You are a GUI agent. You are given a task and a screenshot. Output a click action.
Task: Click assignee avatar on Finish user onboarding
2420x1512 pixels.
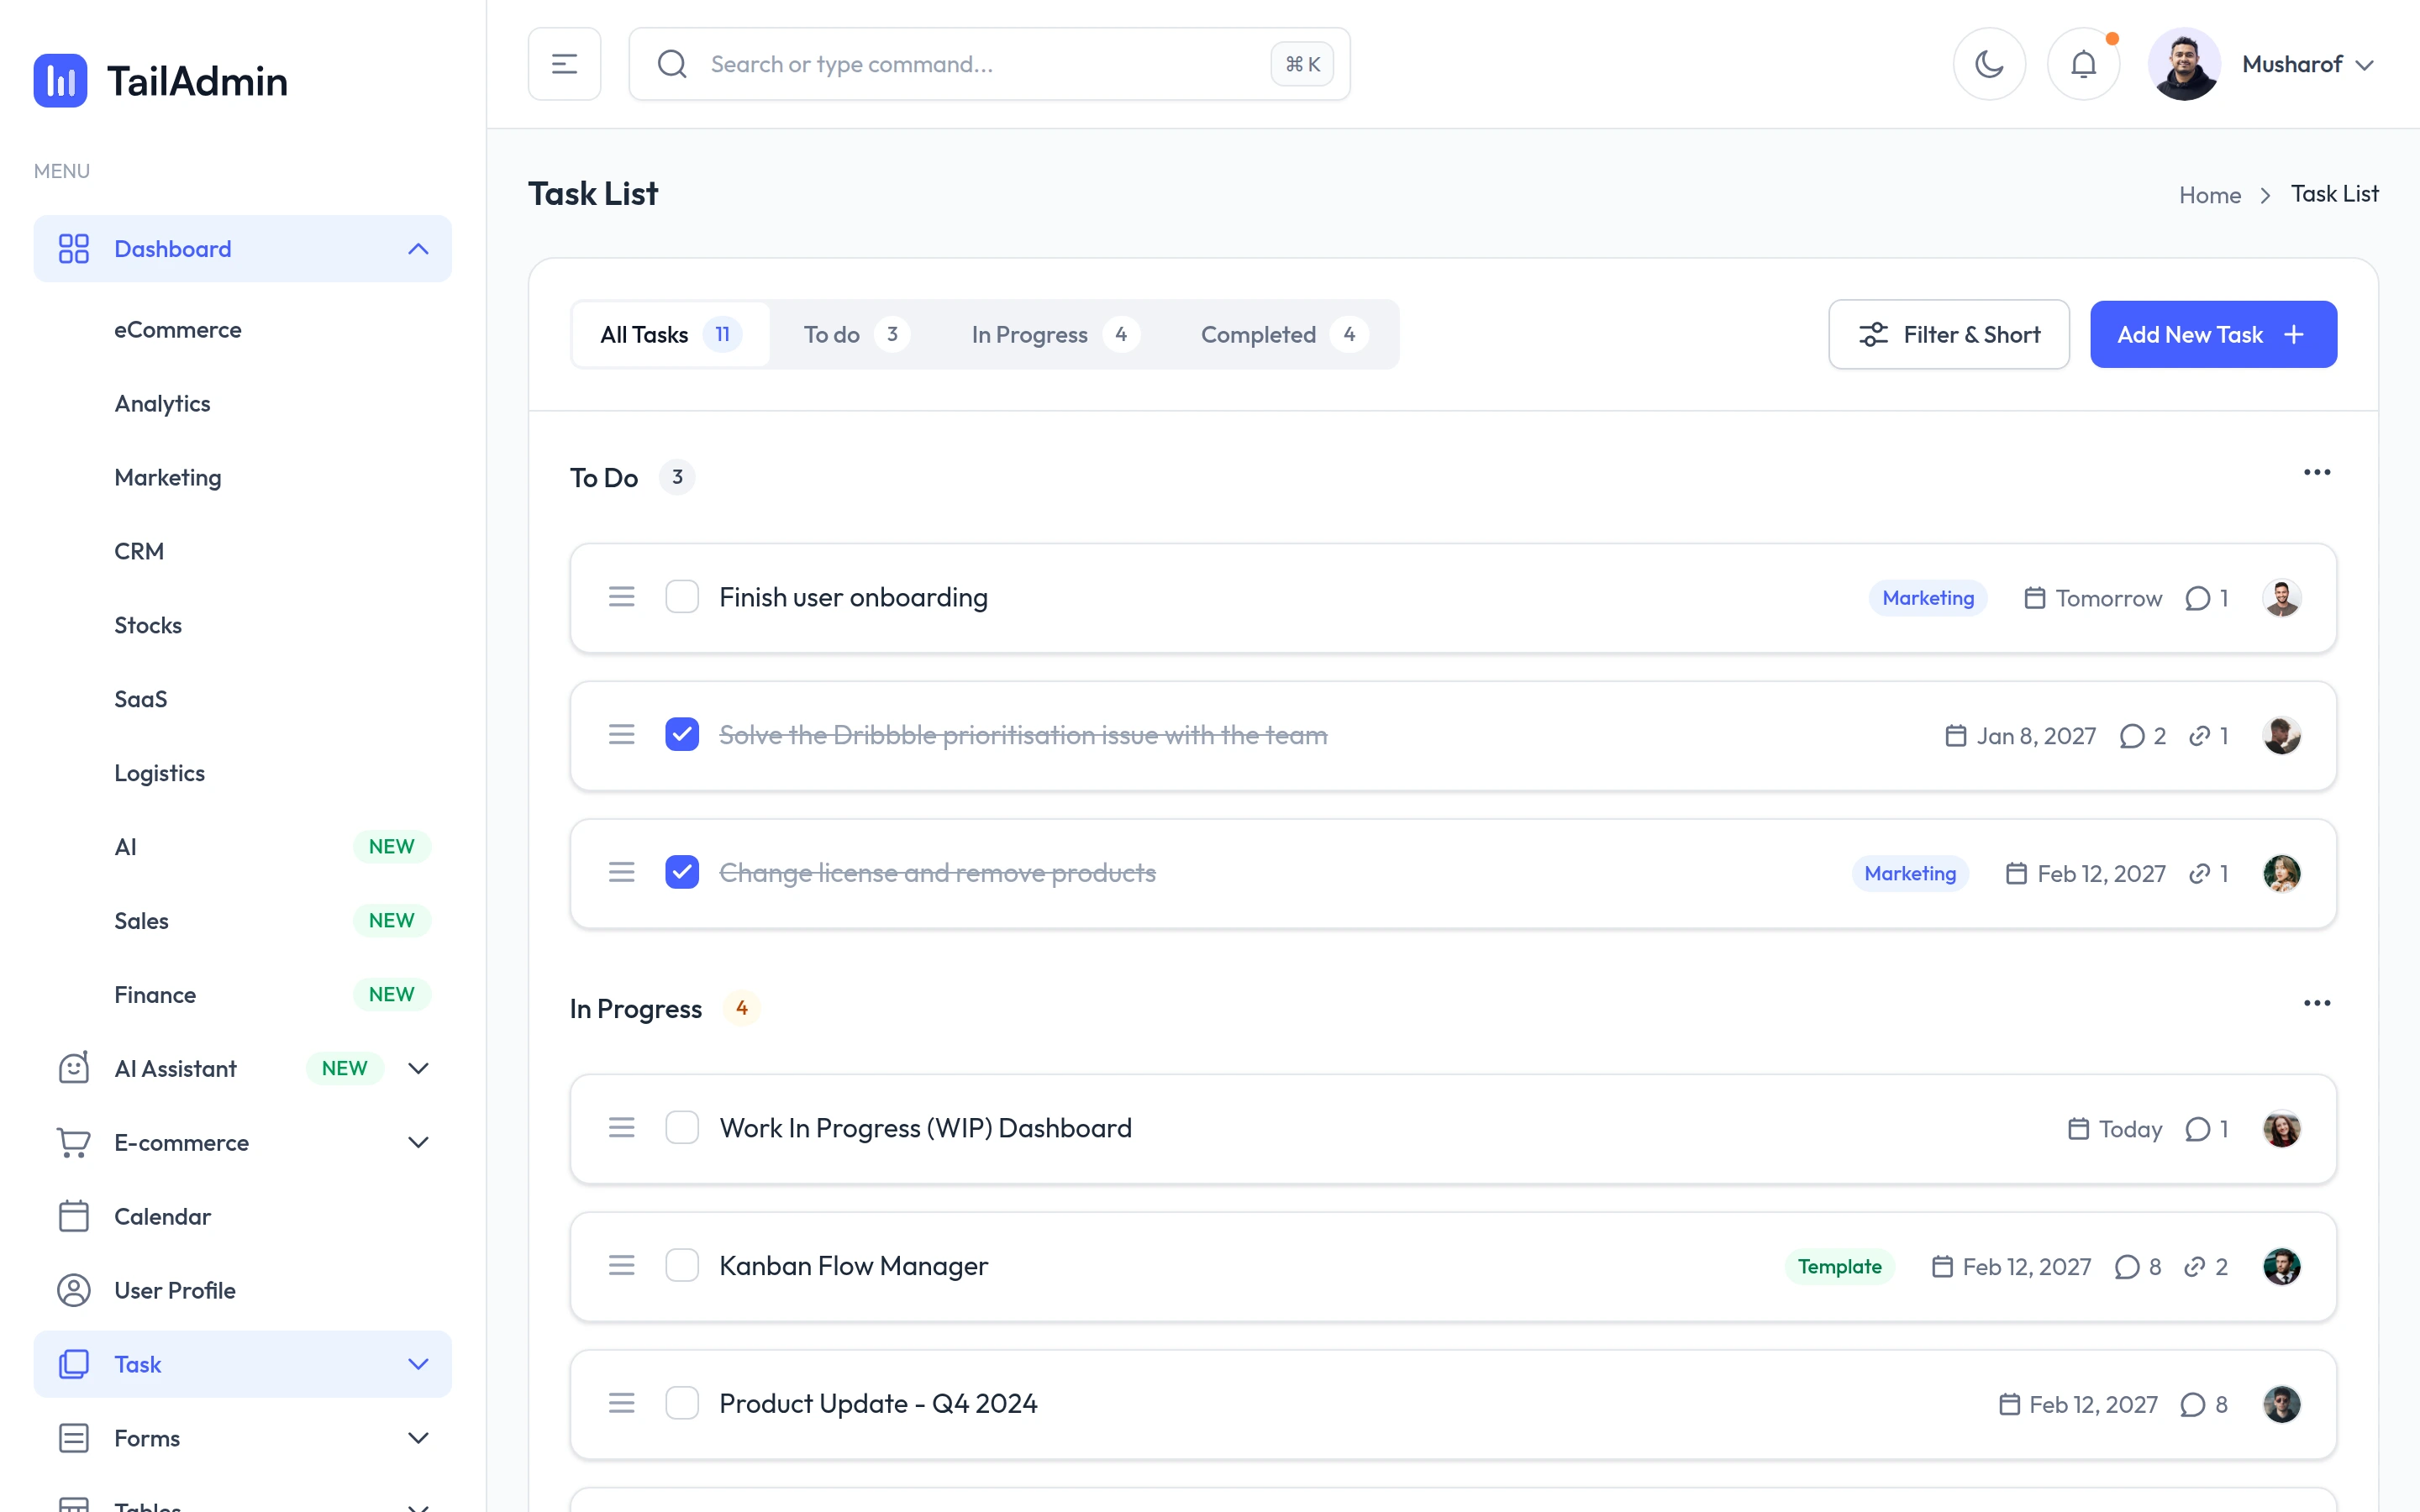click(x=2281, y=598)
